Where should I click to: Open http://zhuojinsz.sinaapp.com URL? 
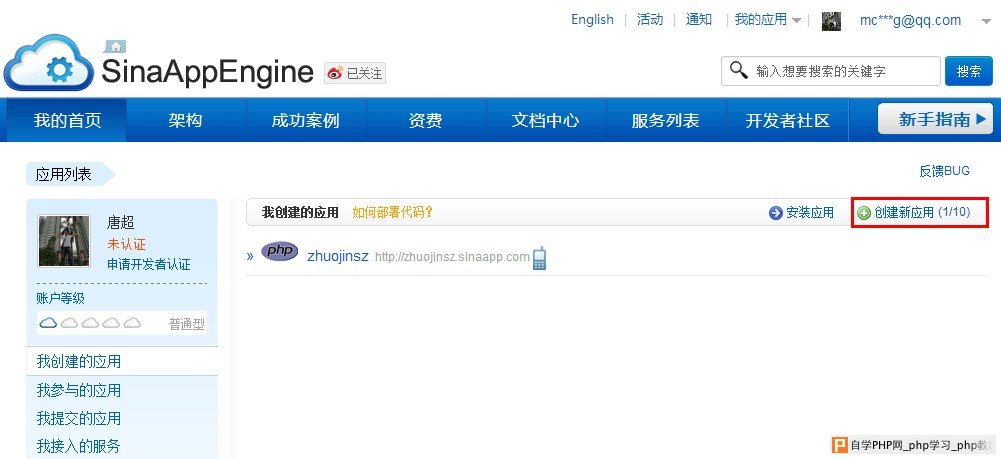pyautogui.click(x=452, y=257)
